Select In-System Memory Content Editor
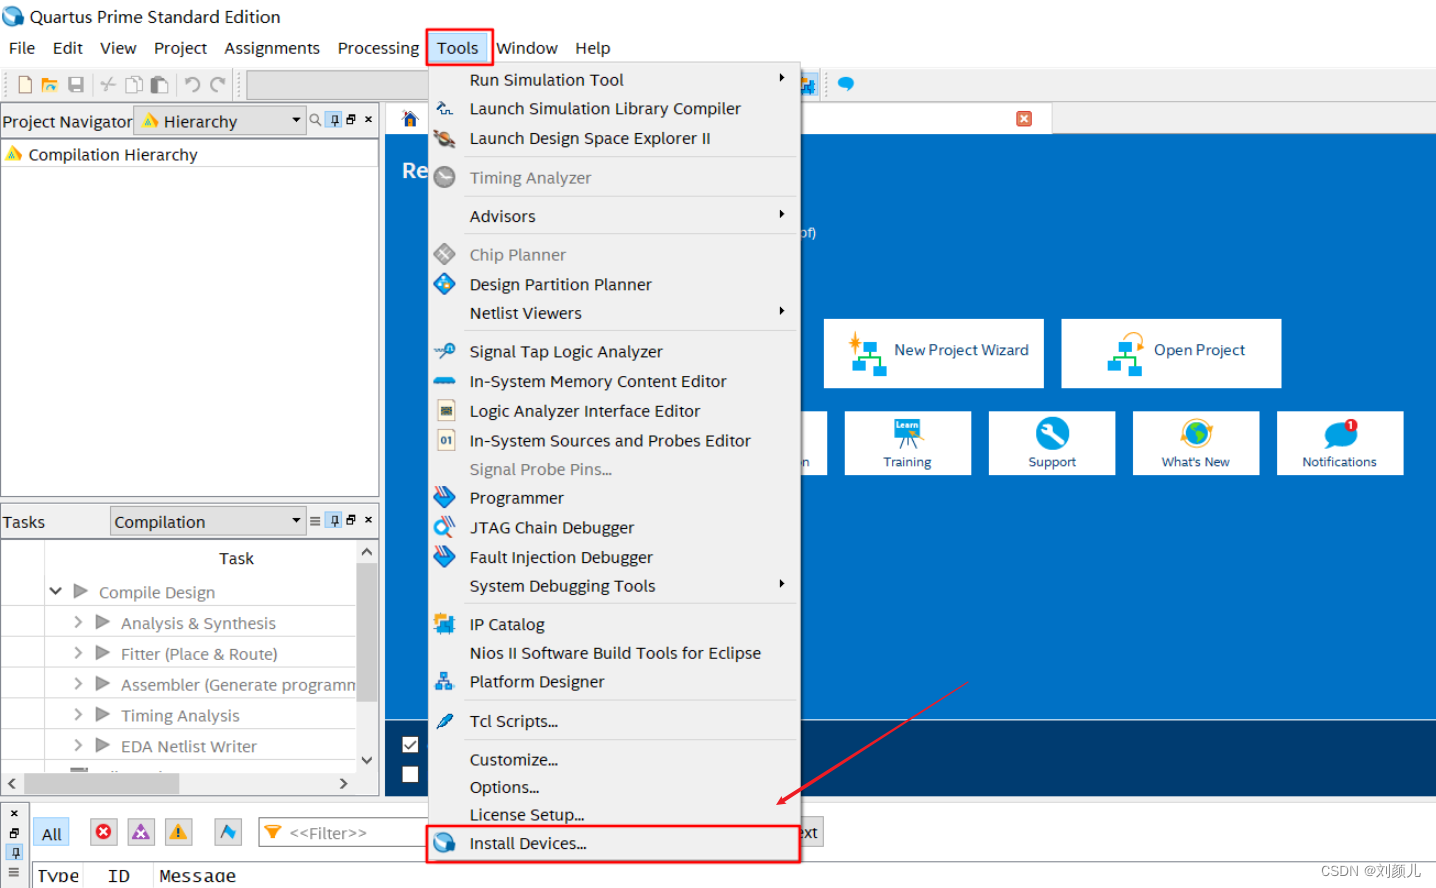Viewport: 1436px width, 888px height. (x=614, y=382)
